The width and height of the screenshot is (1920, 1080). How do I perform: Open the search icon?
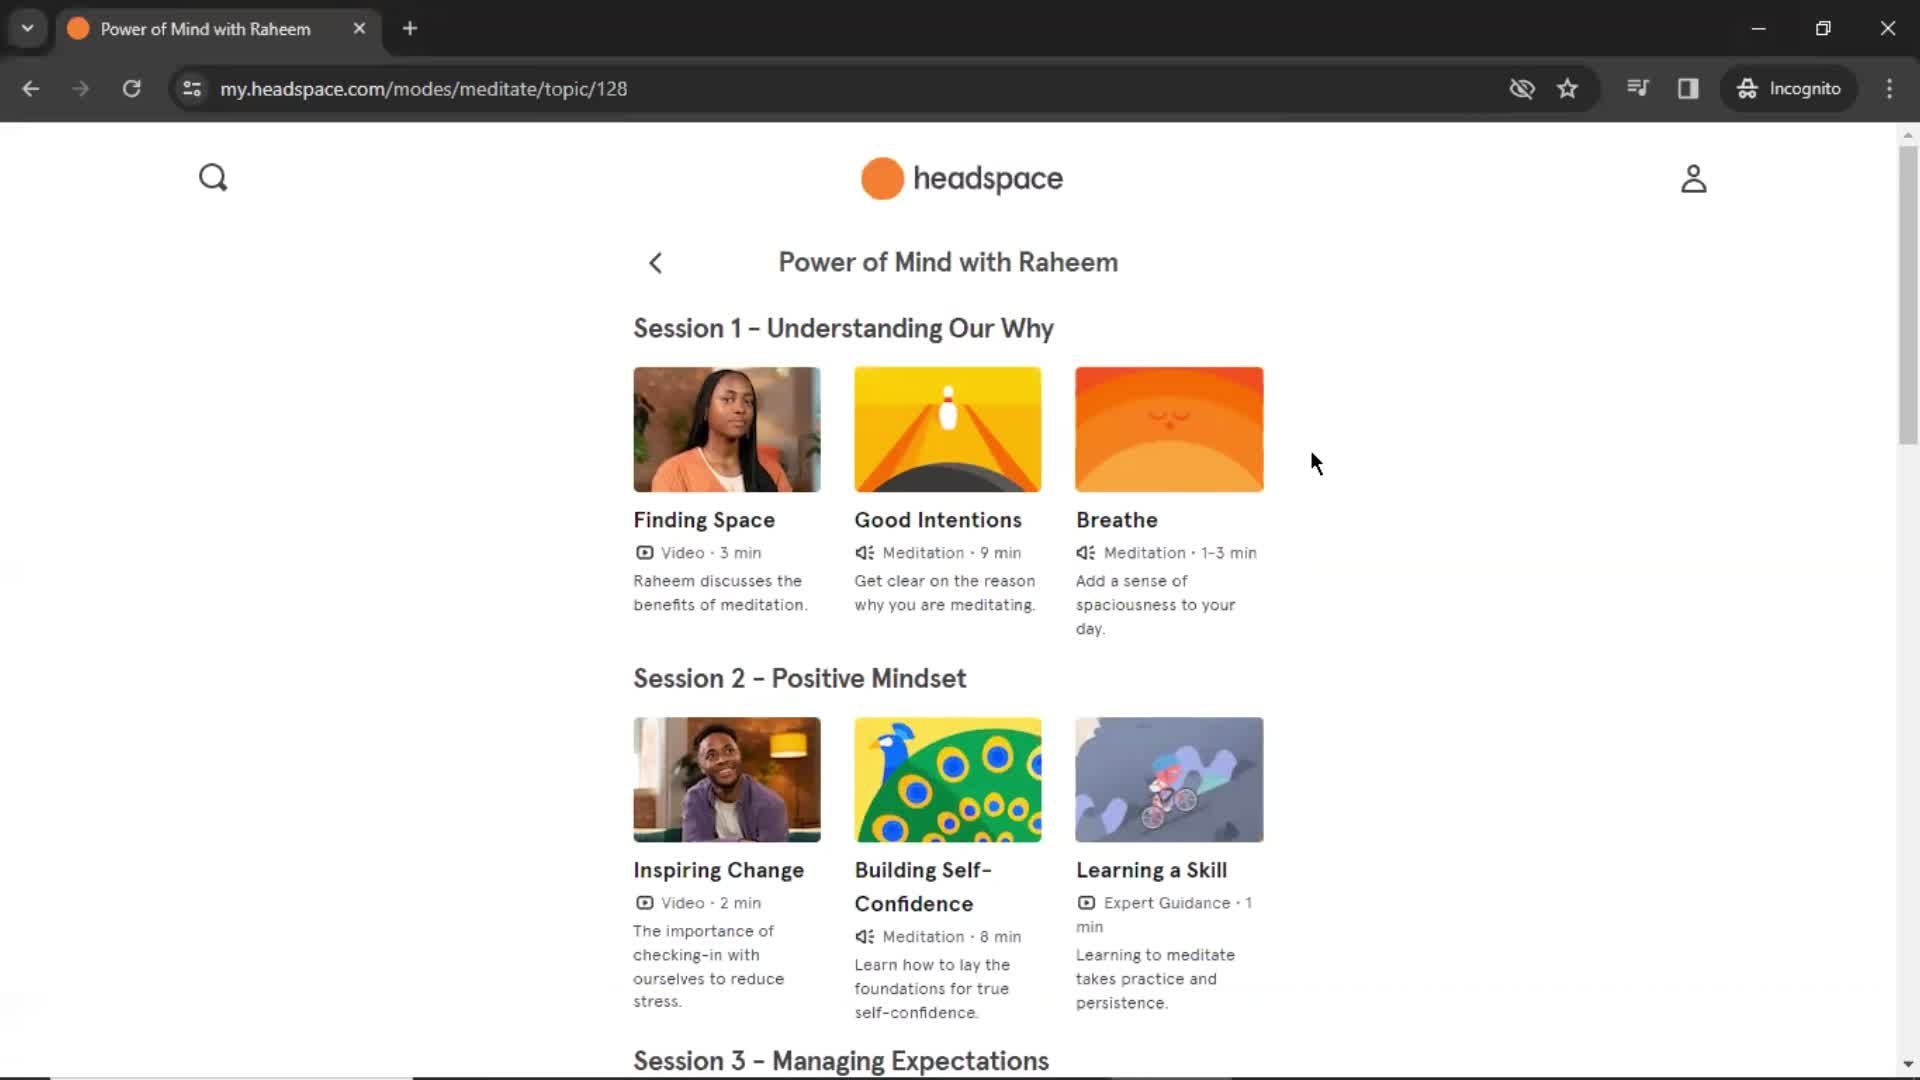[x=212, y=177]
